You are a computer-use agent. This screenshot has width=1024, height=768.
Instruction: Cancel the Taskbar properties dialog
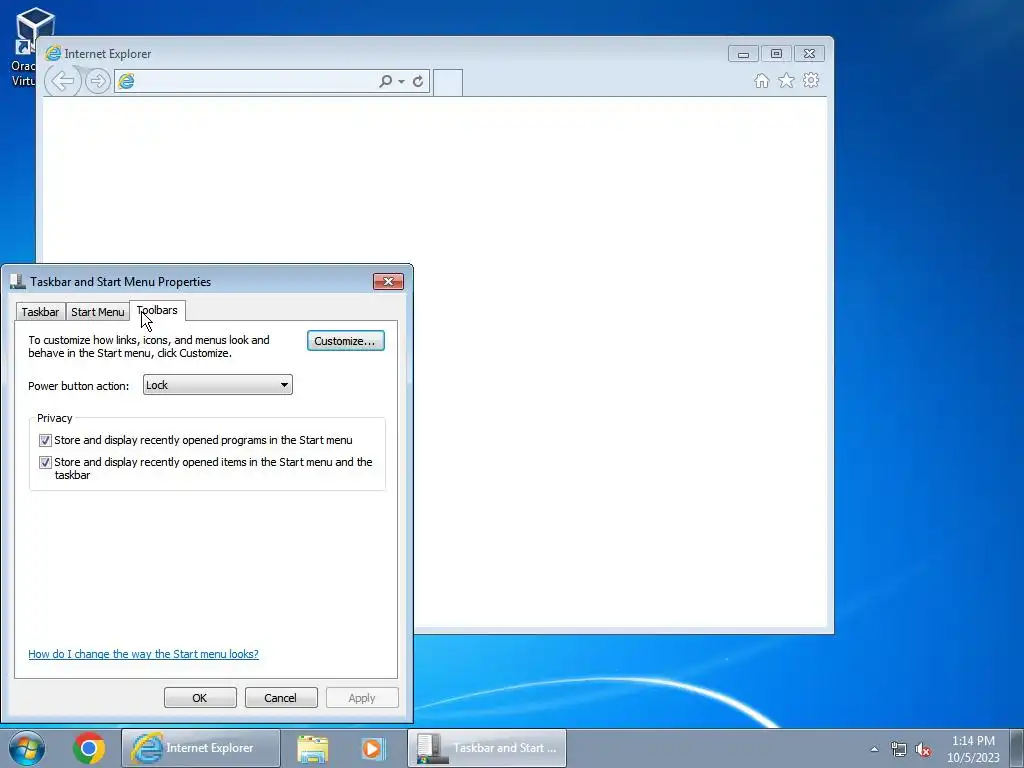281,697
